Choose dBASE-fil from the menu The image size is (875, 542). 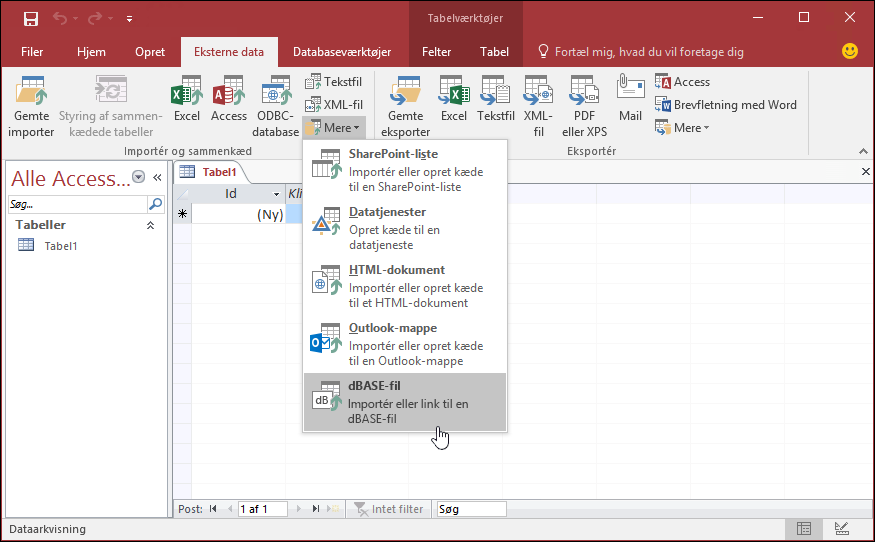tap(405, 402)
